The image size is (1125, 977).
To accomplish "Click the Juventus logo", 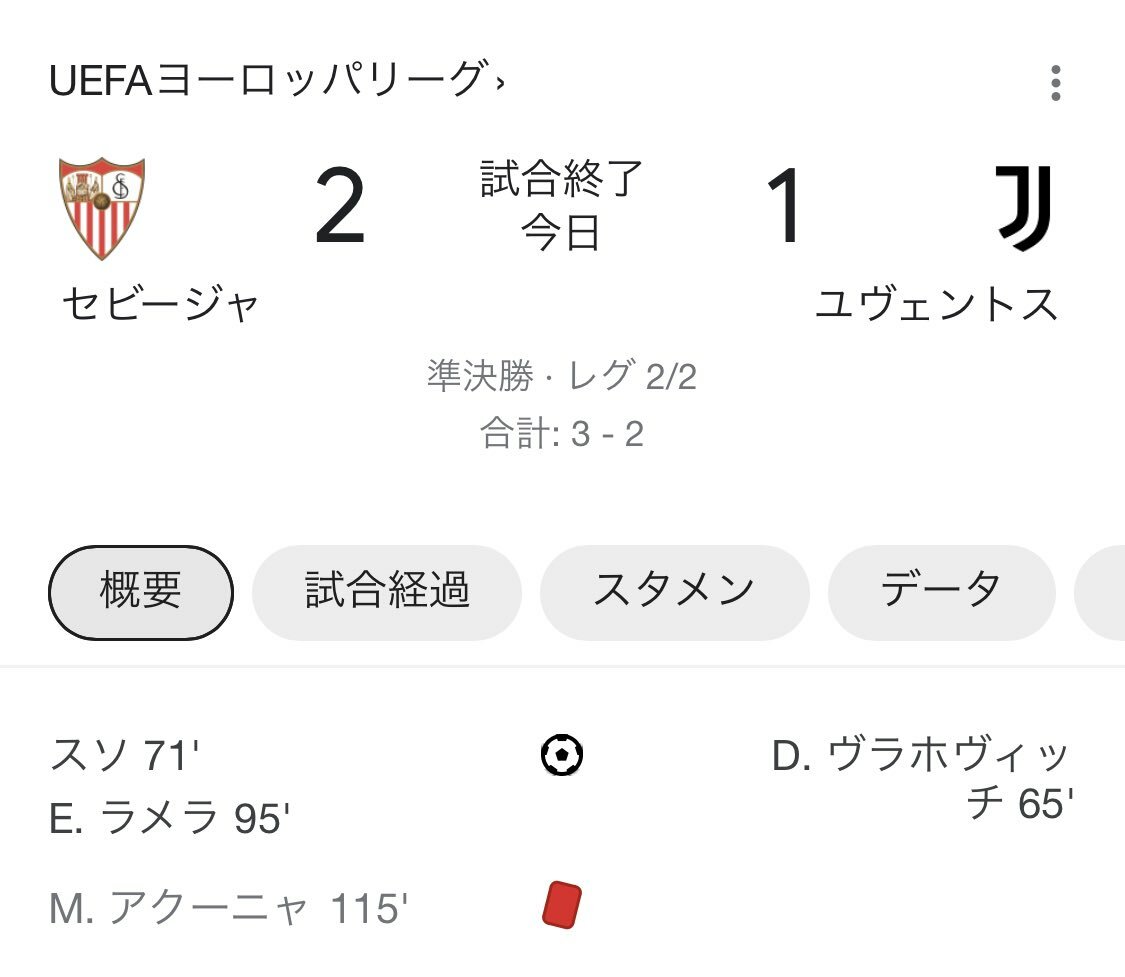I will tap(1024, 208).
